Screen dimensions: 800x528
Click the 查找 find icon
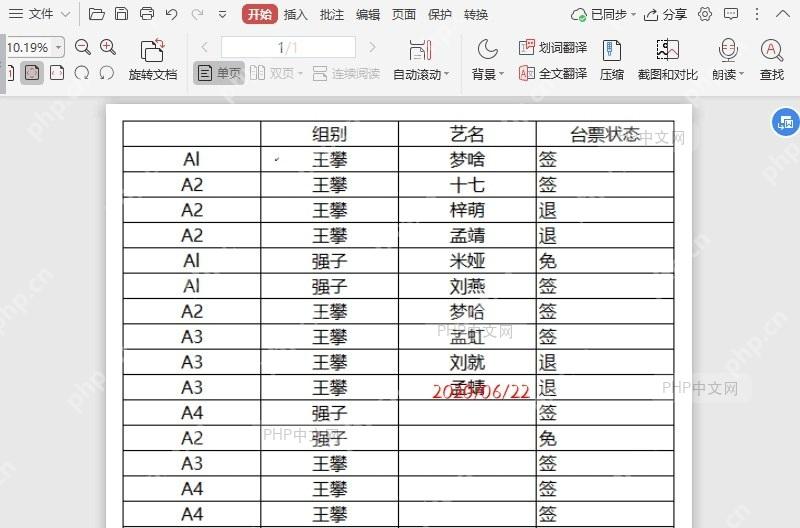pyautogui.click(x=771, y=60)
